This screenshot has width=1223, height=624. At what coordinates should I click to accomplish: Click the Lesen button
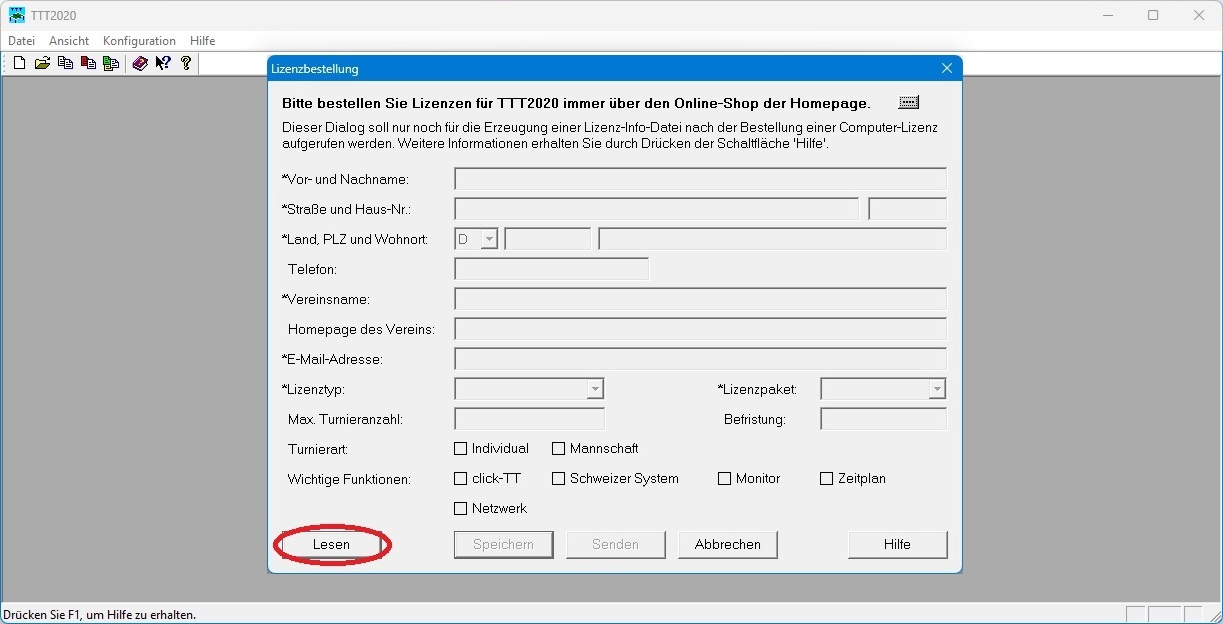(331, 545)
